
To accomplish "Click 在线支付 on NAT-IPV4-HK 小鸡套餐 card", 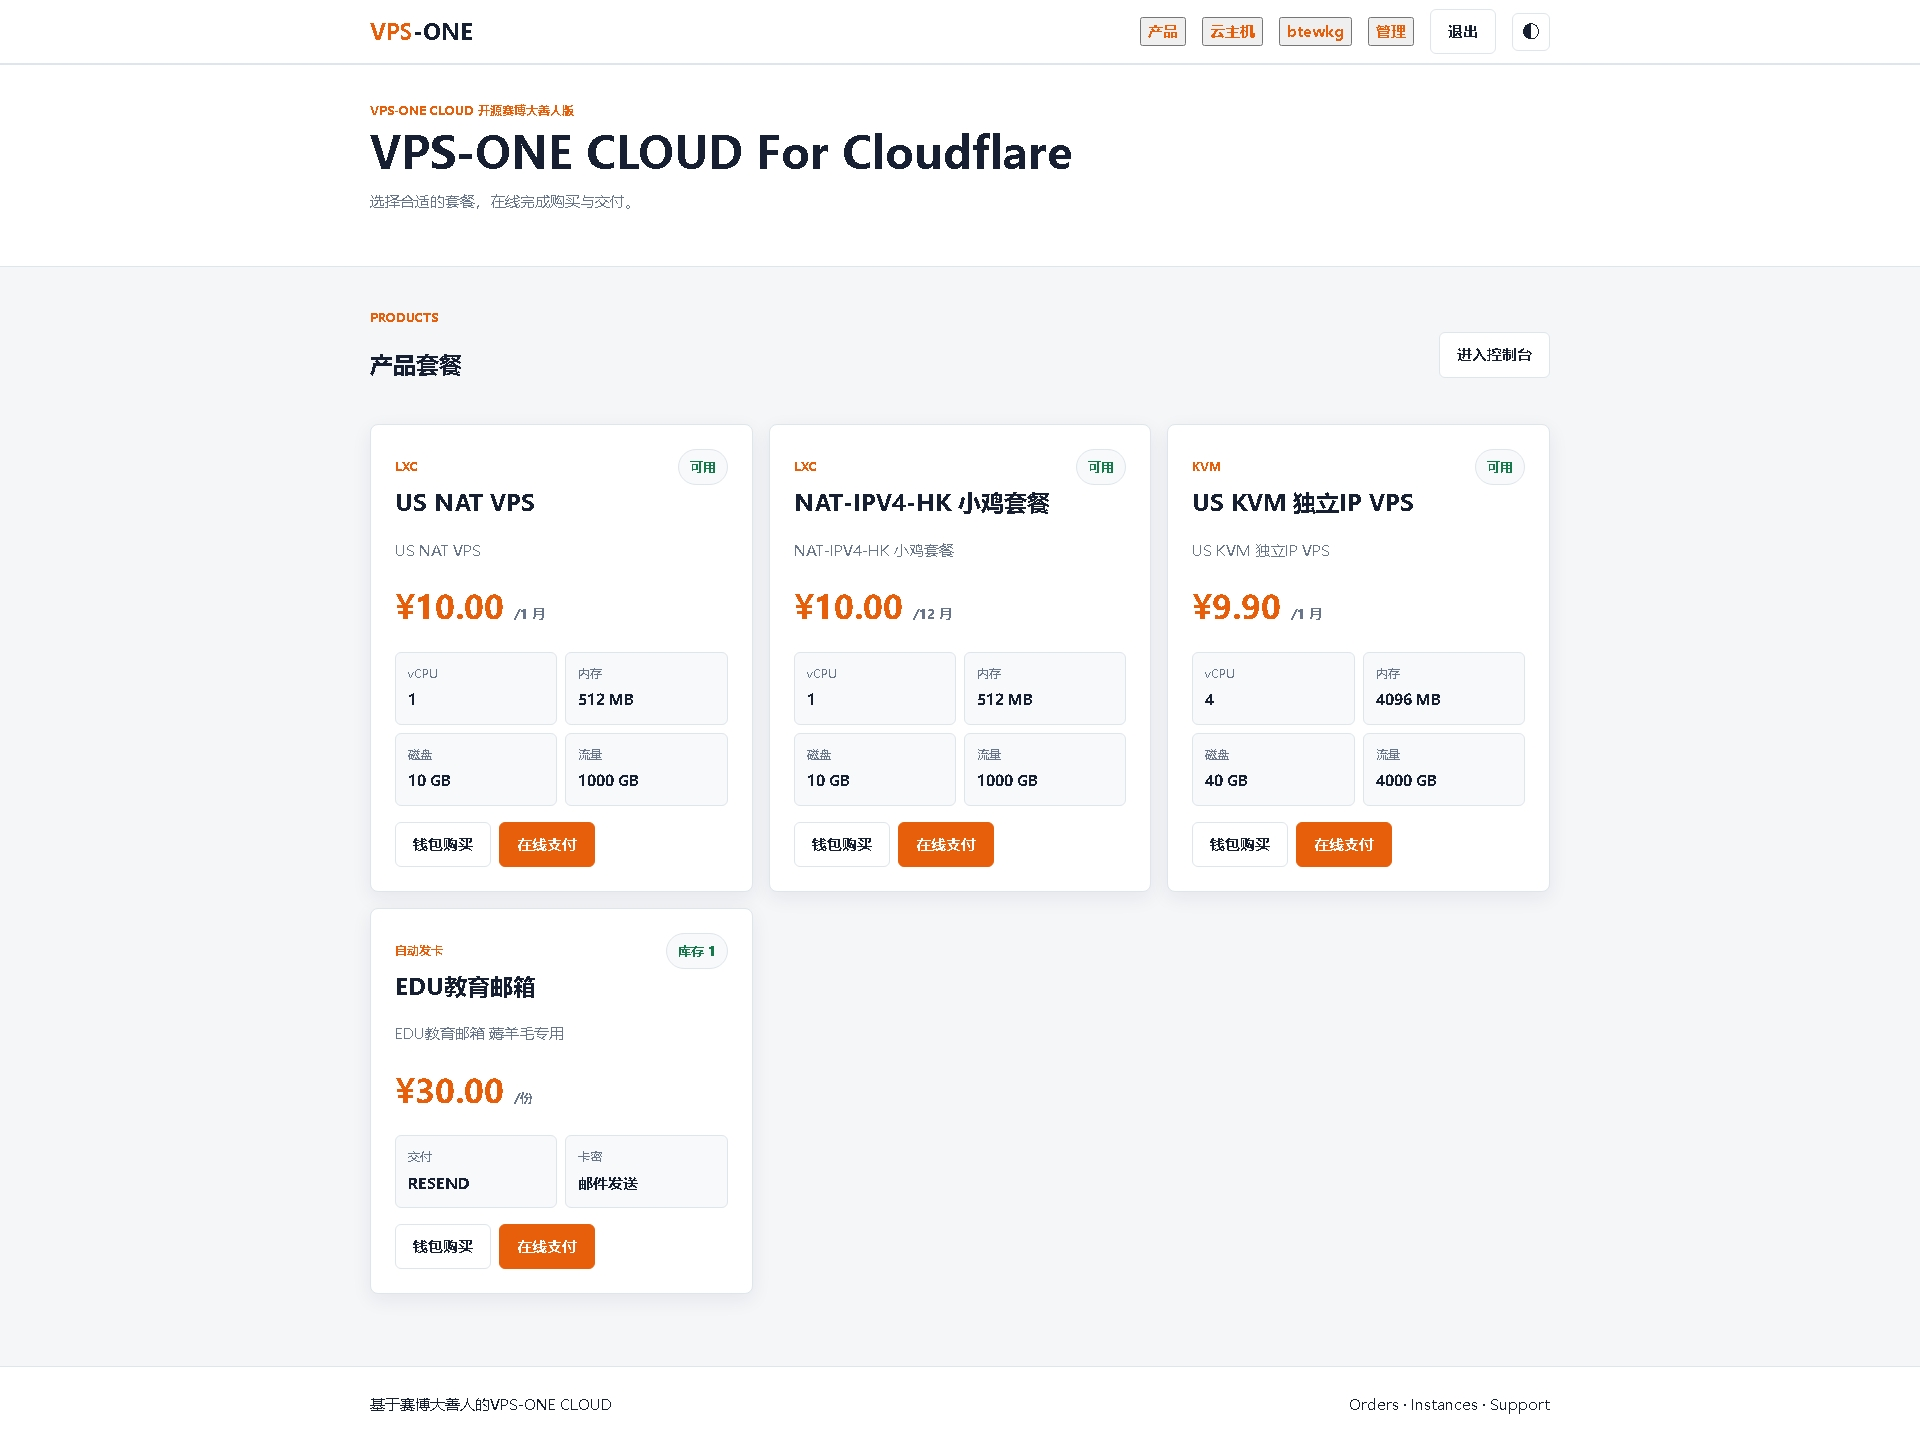I will 945,845.
